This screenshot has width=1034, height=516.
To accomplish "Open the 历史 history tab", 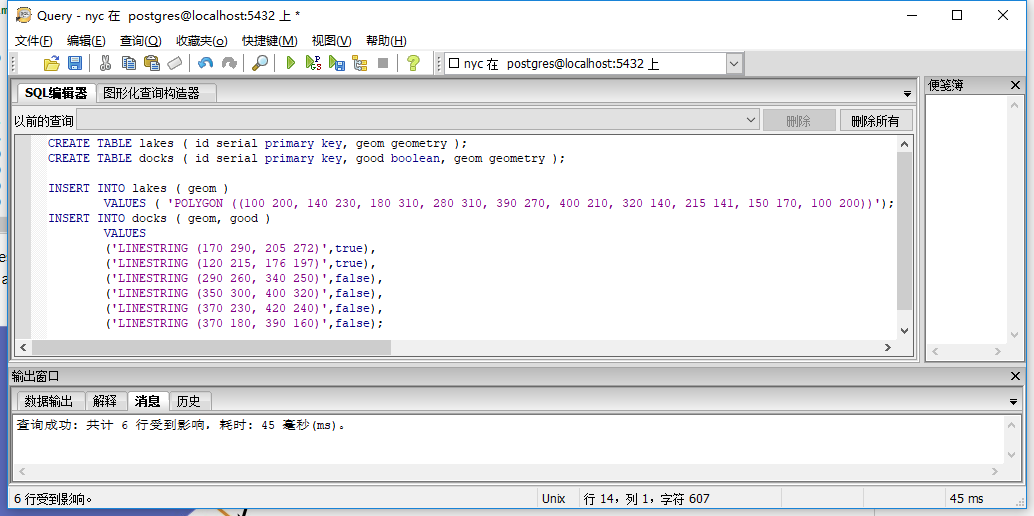I will coord(189,401).
